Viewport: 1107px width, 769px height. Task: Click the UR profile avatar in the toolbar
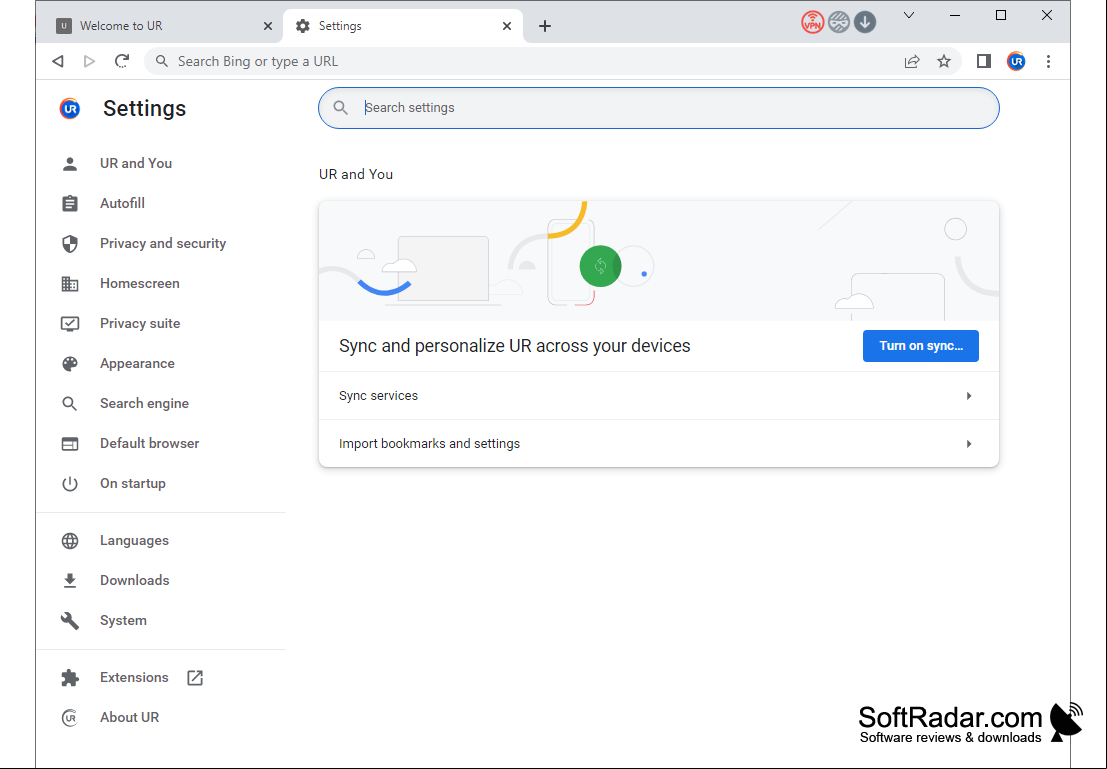[x=1016, y=61]
